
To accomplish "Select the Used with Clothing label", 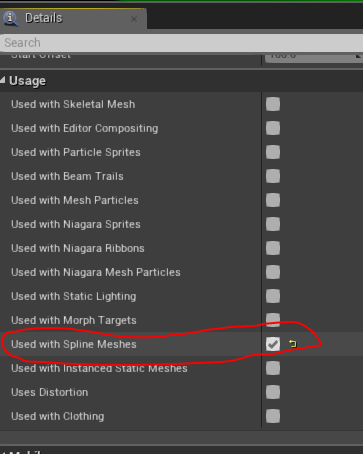I will tap(58, 416).
